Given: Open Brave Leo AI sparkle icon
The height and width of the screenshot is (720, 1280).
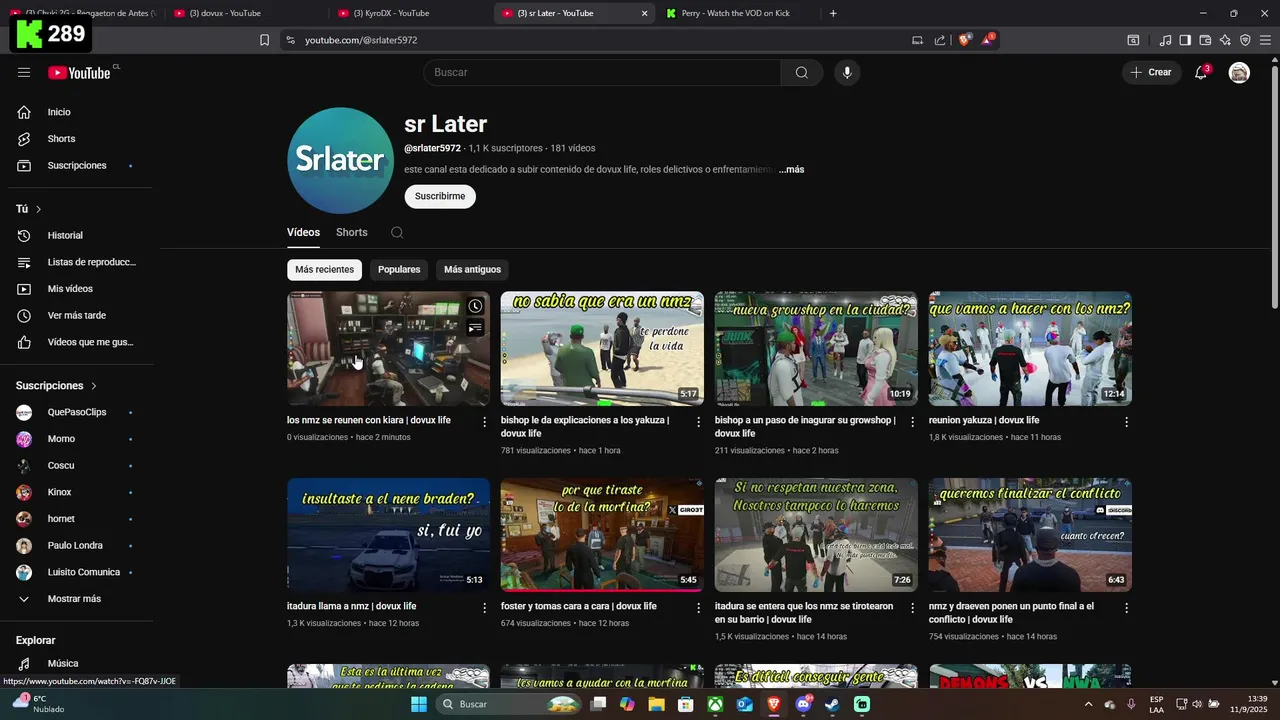Looking at the screenshot, I should click(x=1225, y=40).
